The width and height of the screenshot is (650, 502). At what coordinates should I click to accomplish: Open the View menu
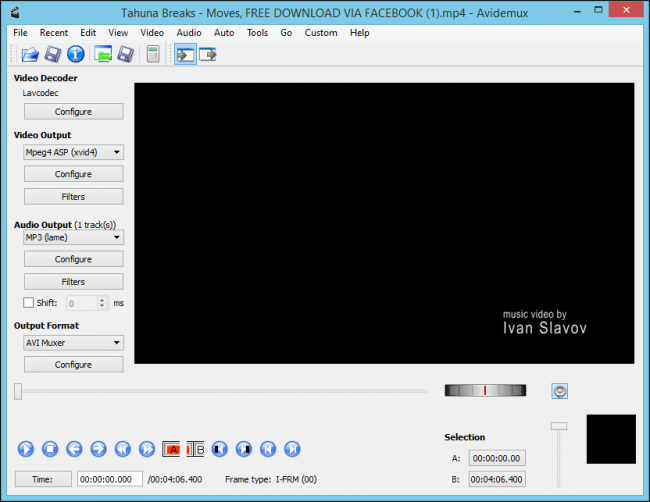pyautogui.click(x=118, y=33)
